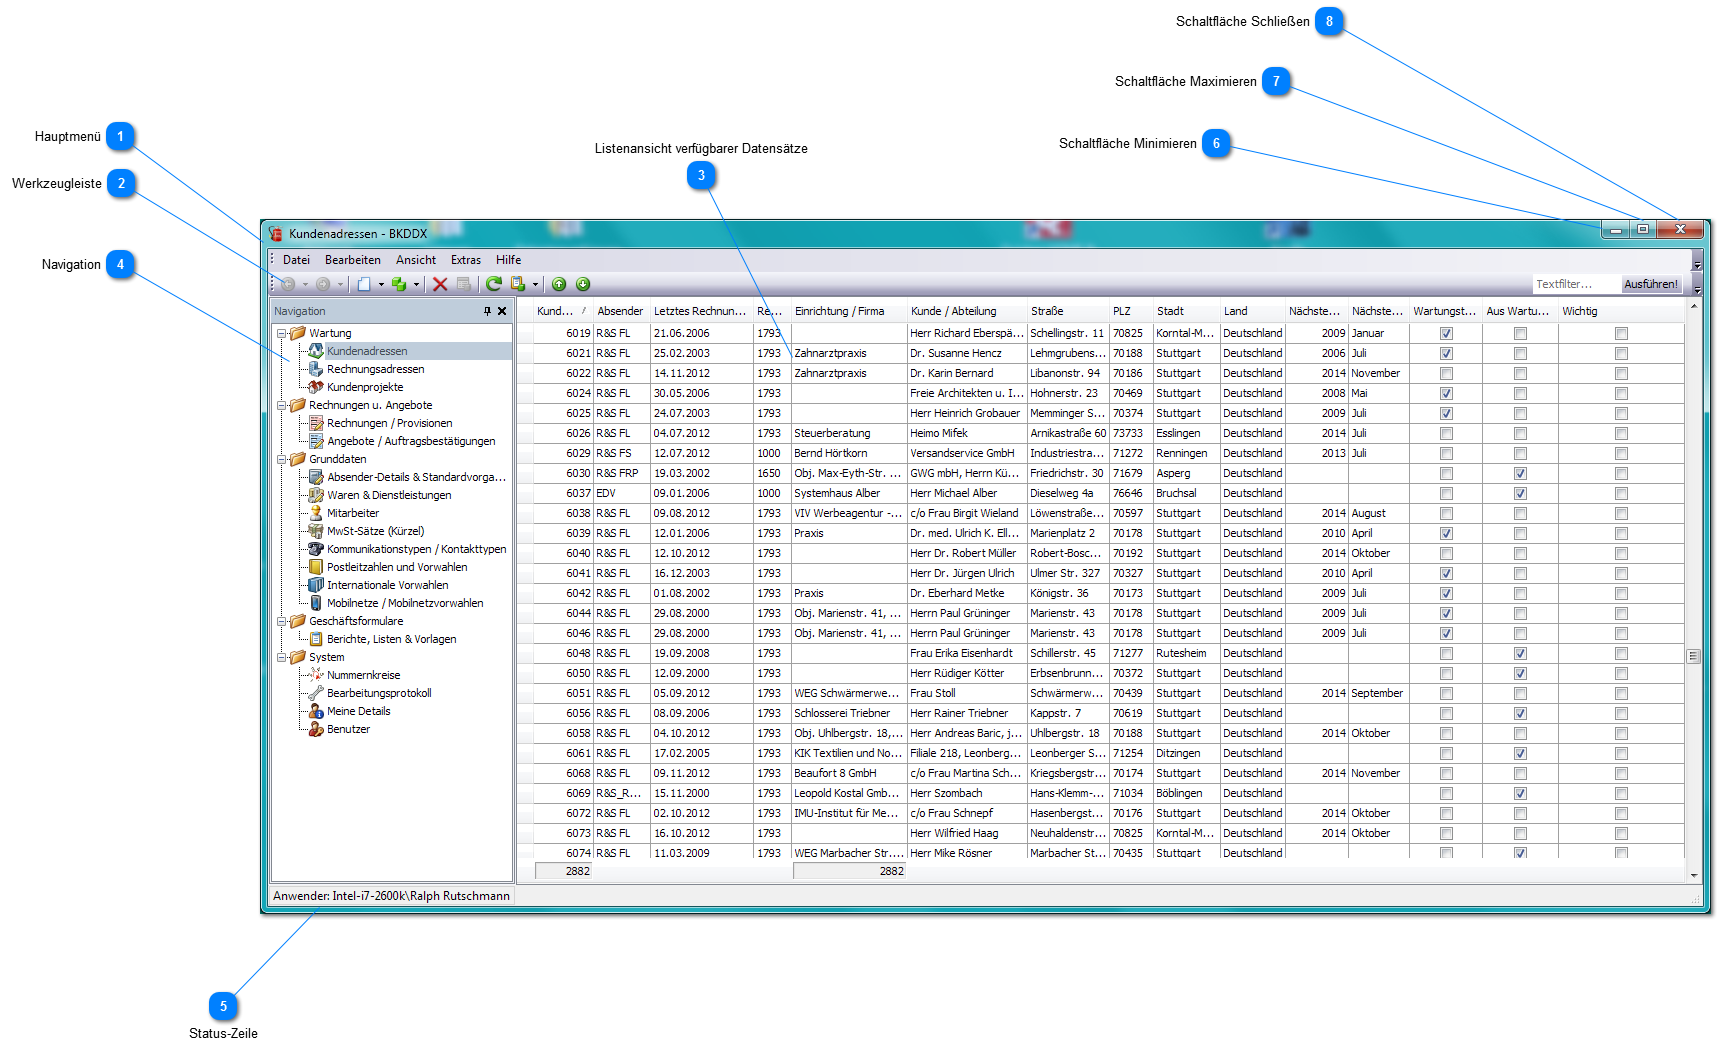Click into the Textfilter input field
The image size is (1719, 1057).
(x=1576, y=285)
